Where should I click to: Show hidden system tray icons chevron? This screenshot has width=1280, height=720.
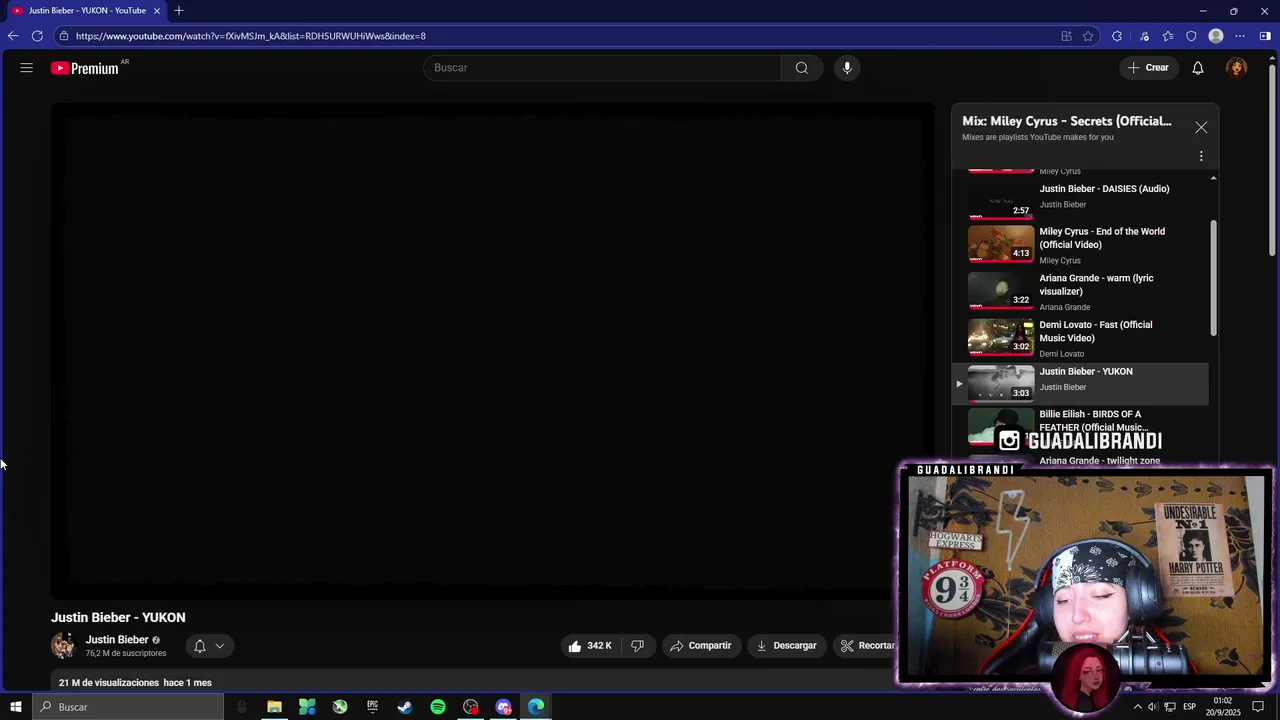click(x=1137, y=707)
